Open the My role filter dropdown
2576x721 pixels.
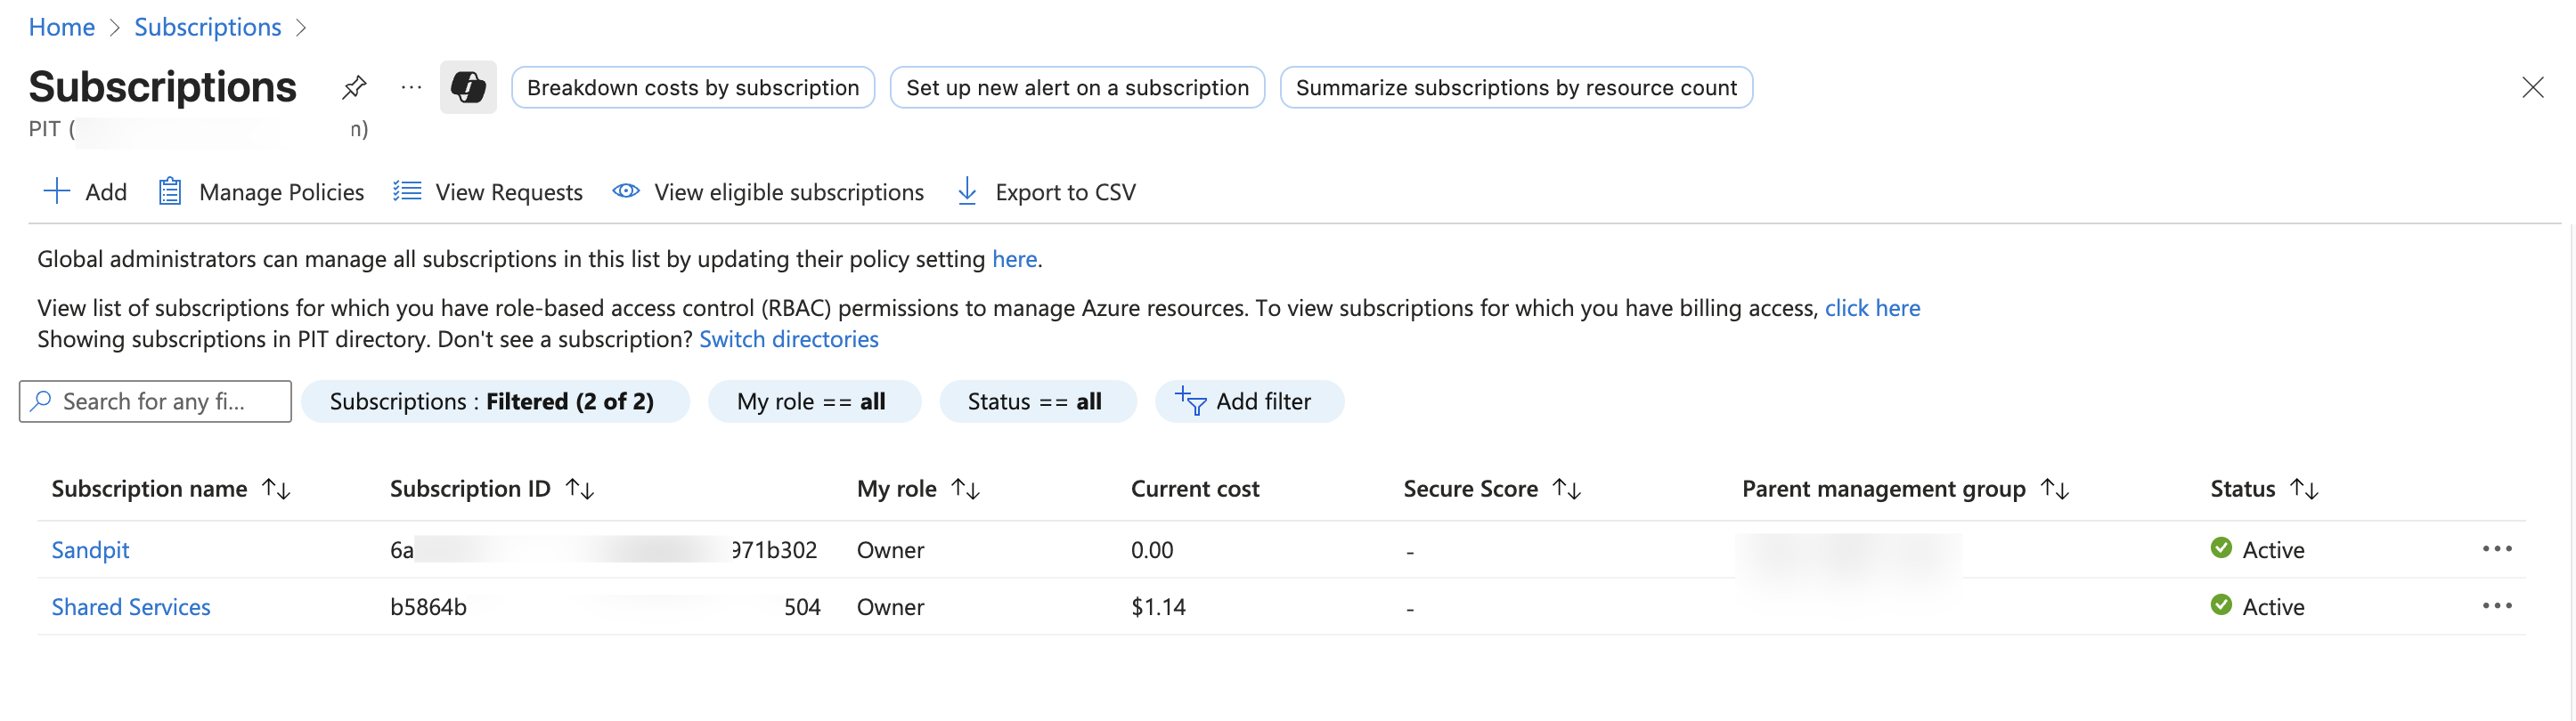click(x=814, y=401)
